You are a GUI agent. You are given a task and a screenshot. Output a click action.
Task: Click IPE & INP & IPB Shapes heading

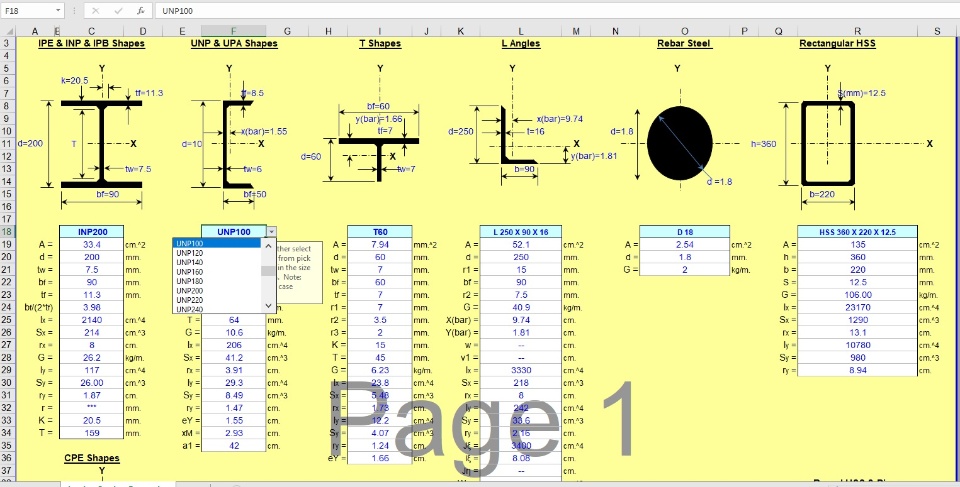click(x=92, y=43)
